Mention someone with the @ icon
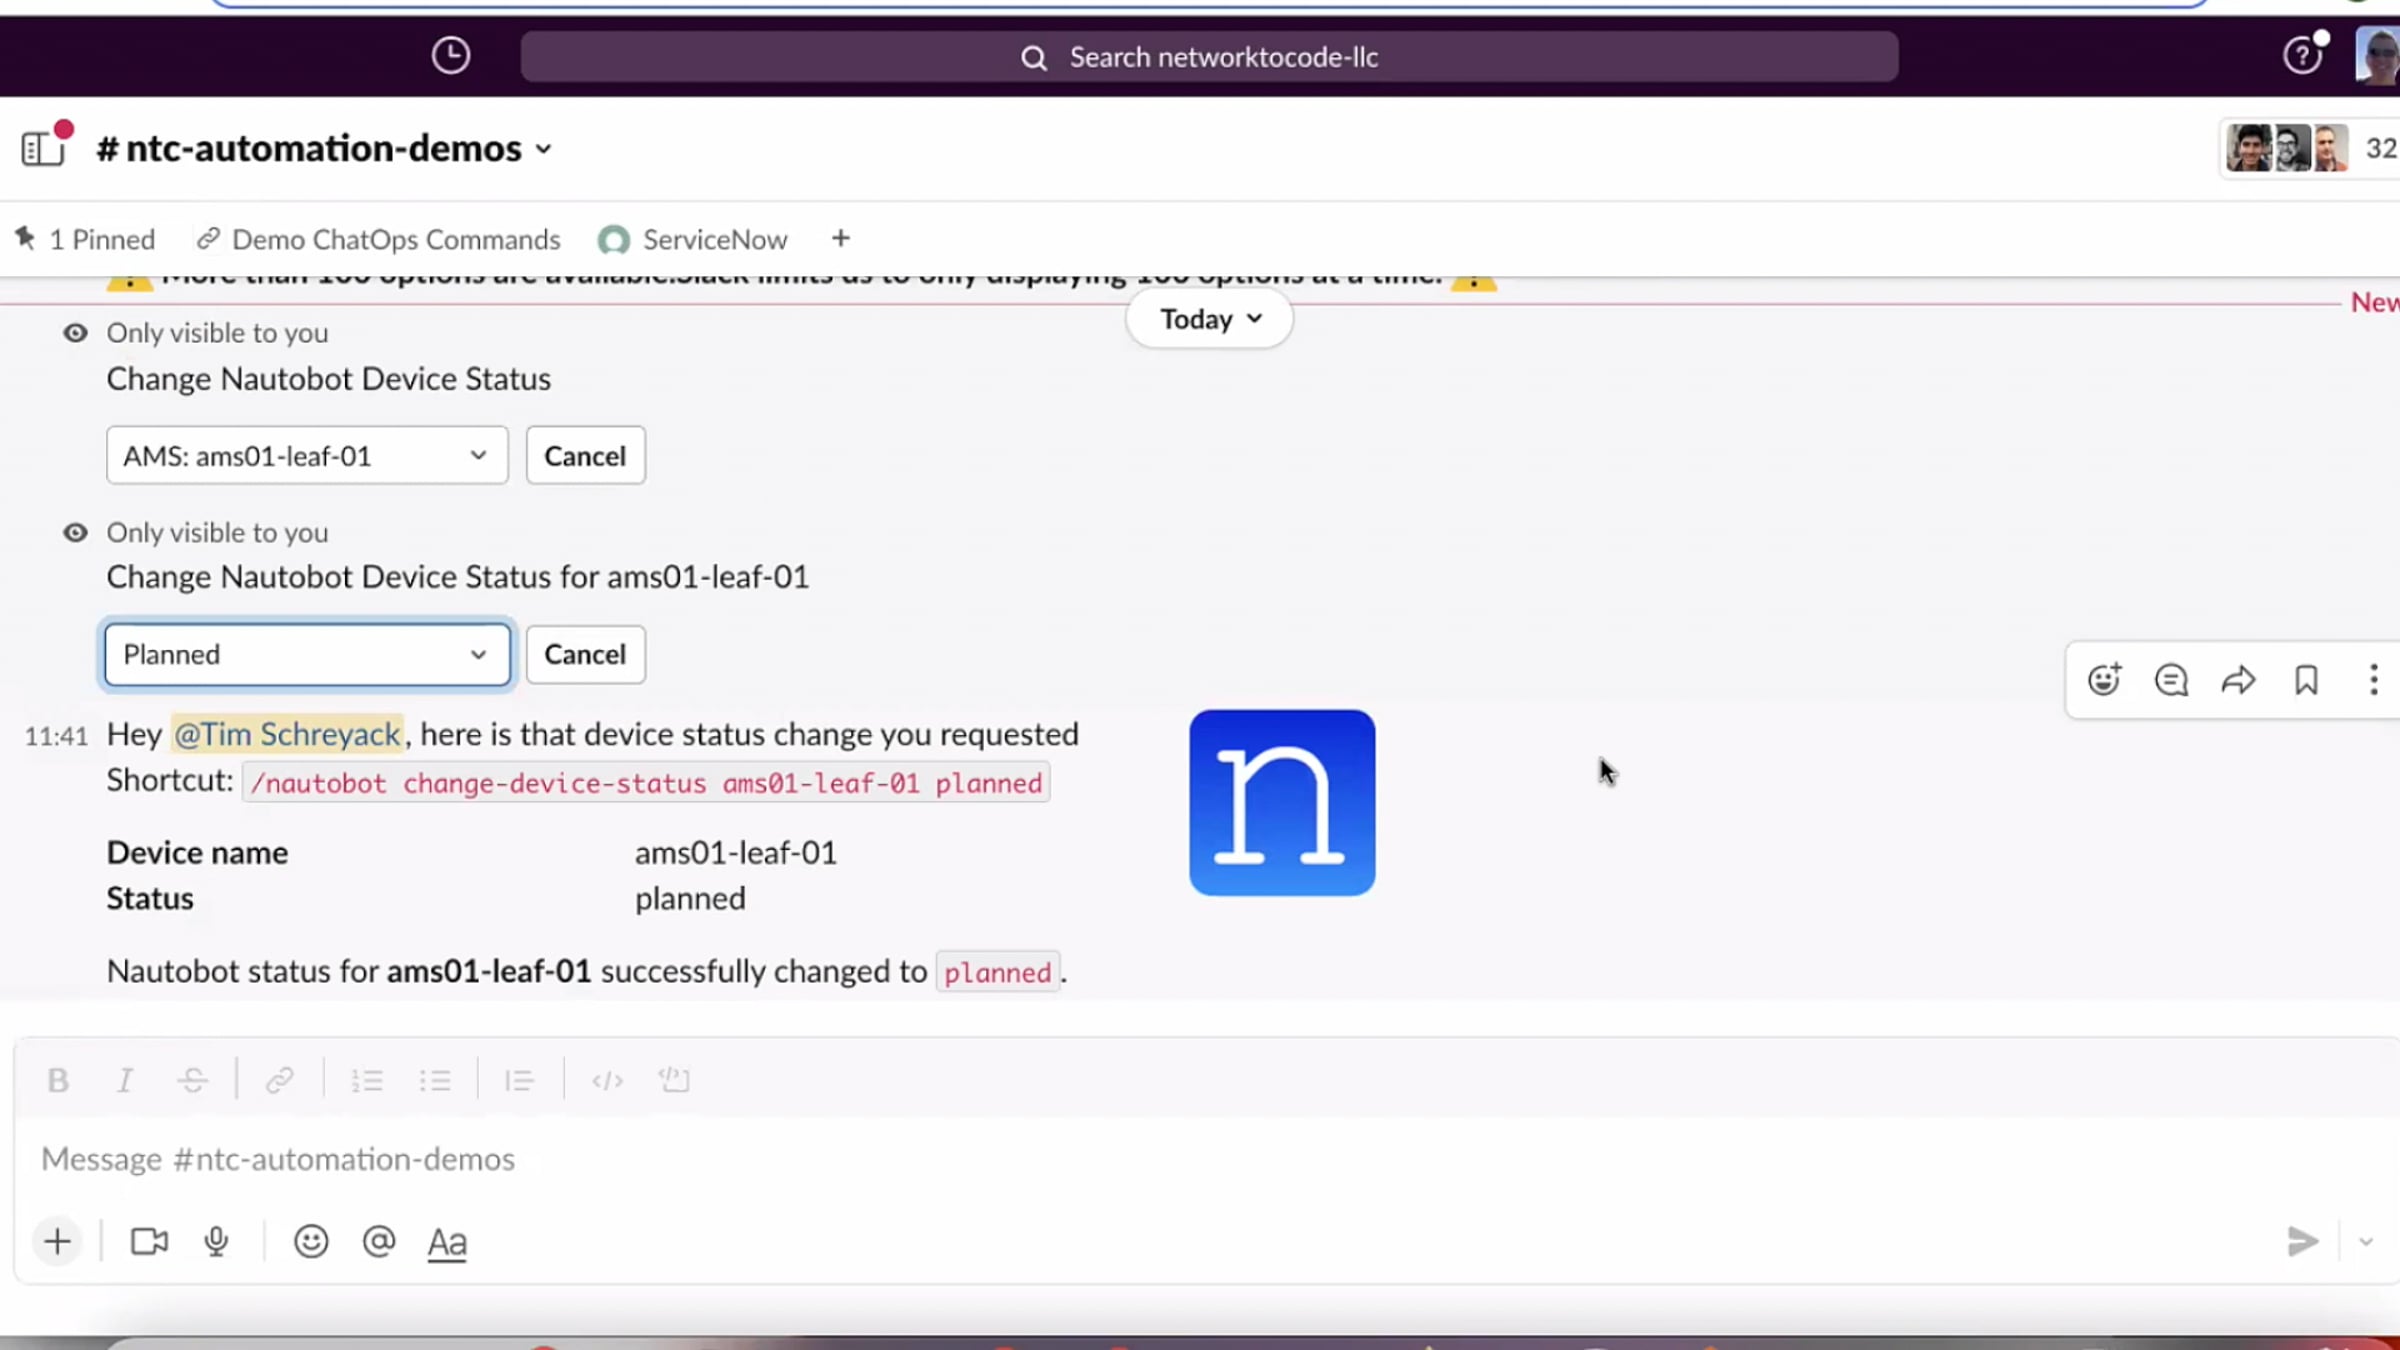Image resolution: width=2400 pixels, height=1350 pixels. pos(379,1241)
